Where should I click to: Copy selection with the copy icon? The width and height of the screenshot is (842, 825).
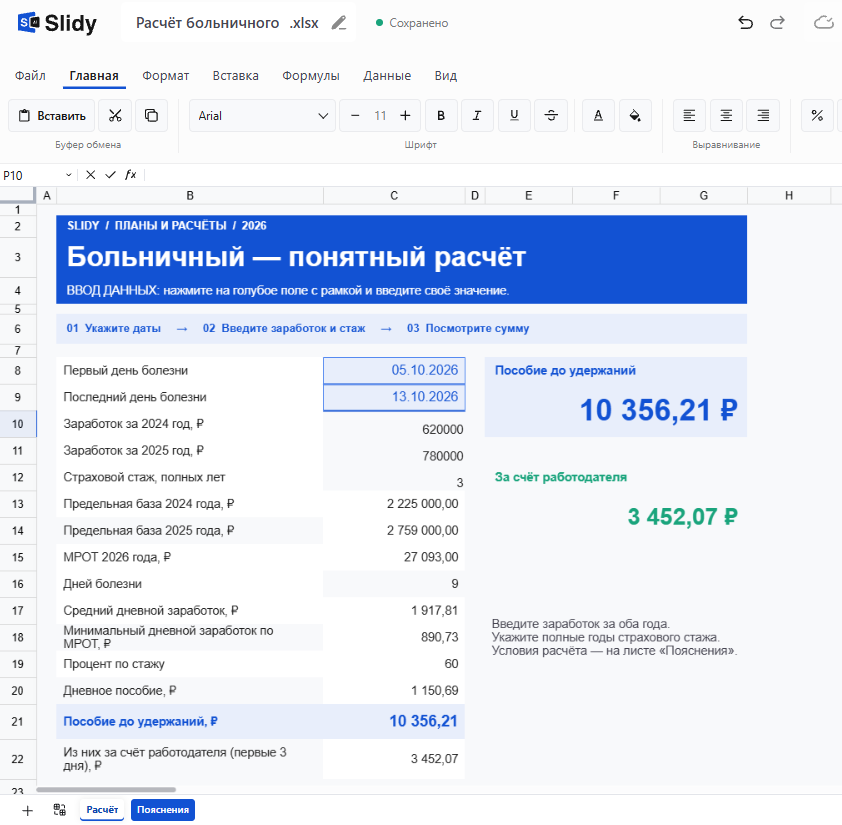click(x=151, y=115)
